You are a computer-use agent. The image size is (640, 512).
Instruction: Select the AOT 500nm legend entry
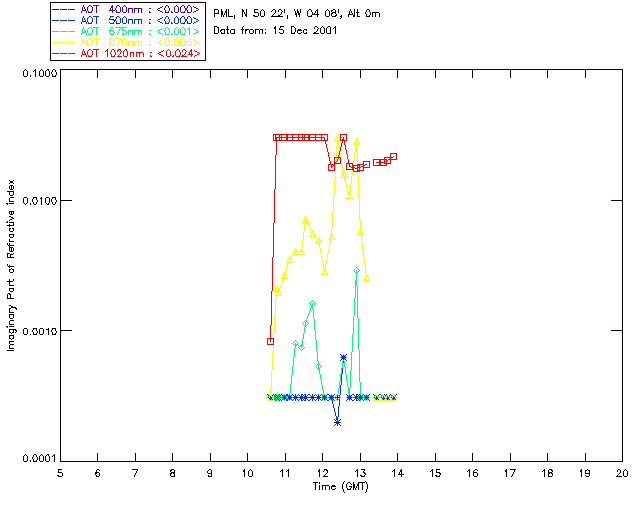(126, 20)
